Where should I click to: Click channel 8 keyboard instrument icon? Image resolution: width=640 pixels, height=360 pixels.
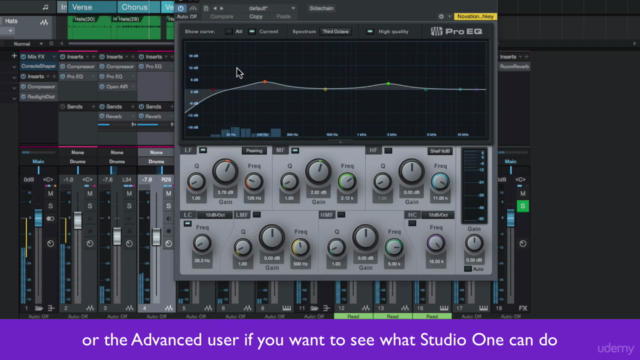(x=287, y=308)
